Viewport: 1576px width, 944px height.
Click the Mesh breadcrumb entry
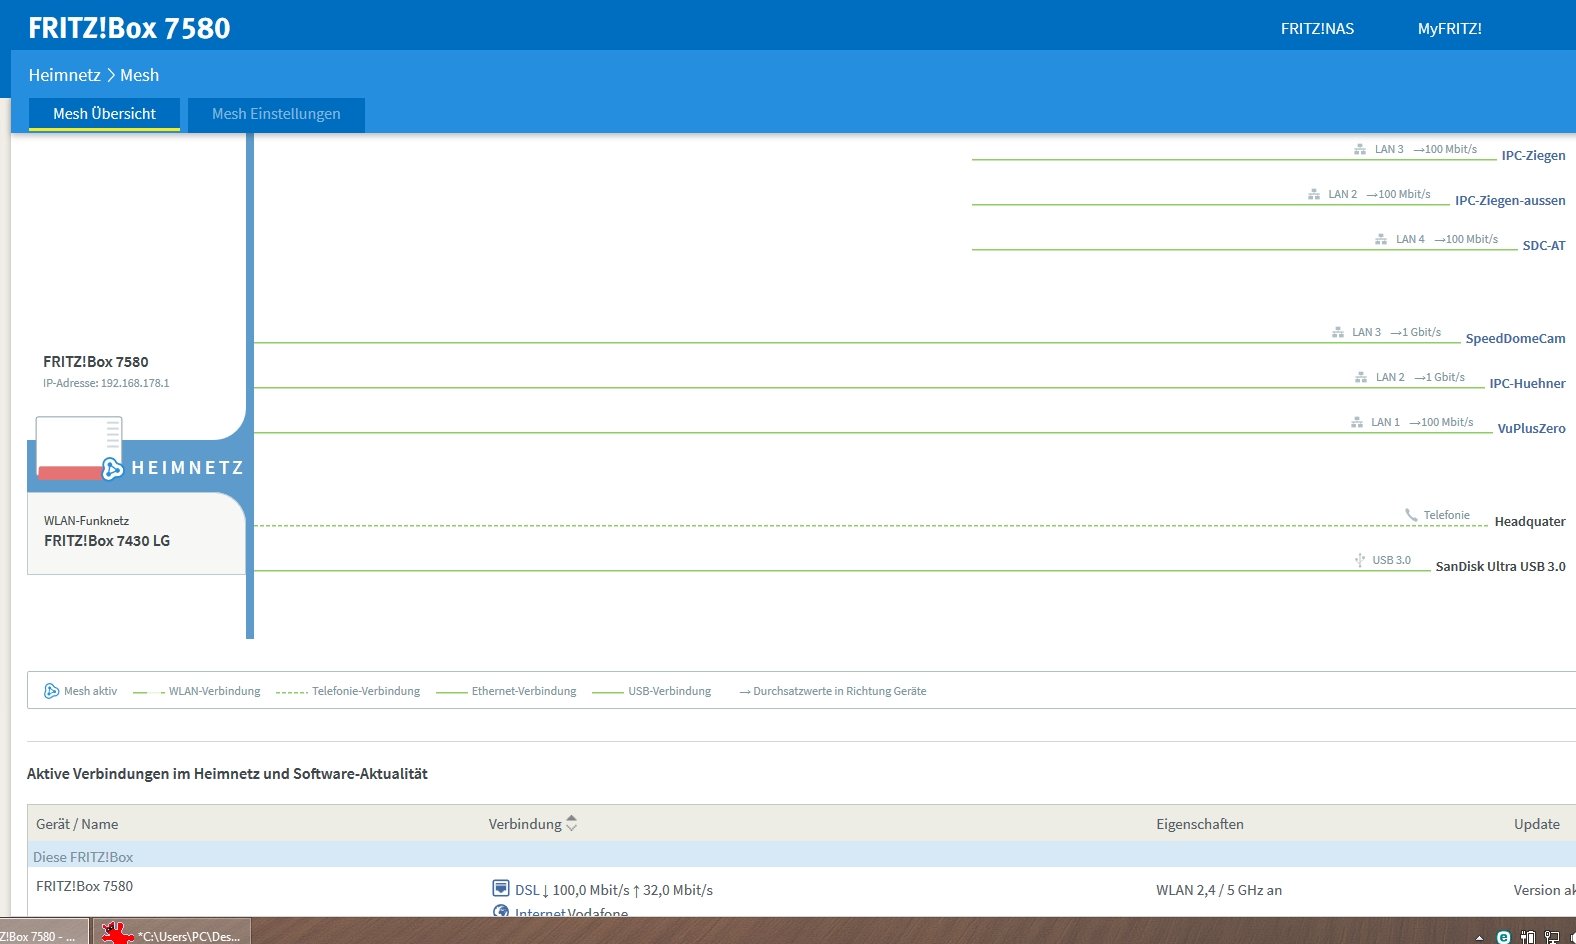pos(139,75)
